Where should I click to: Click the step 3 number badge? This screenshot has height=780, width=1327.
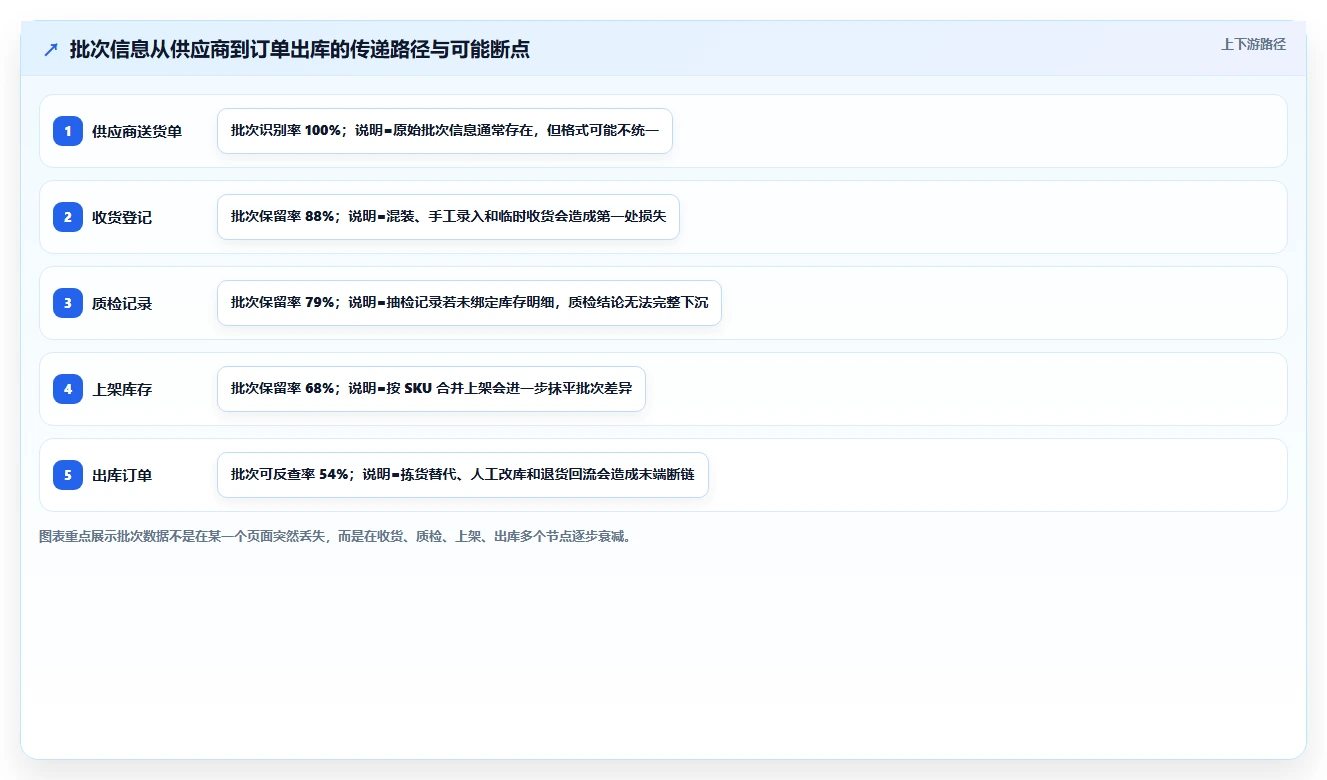68,303
